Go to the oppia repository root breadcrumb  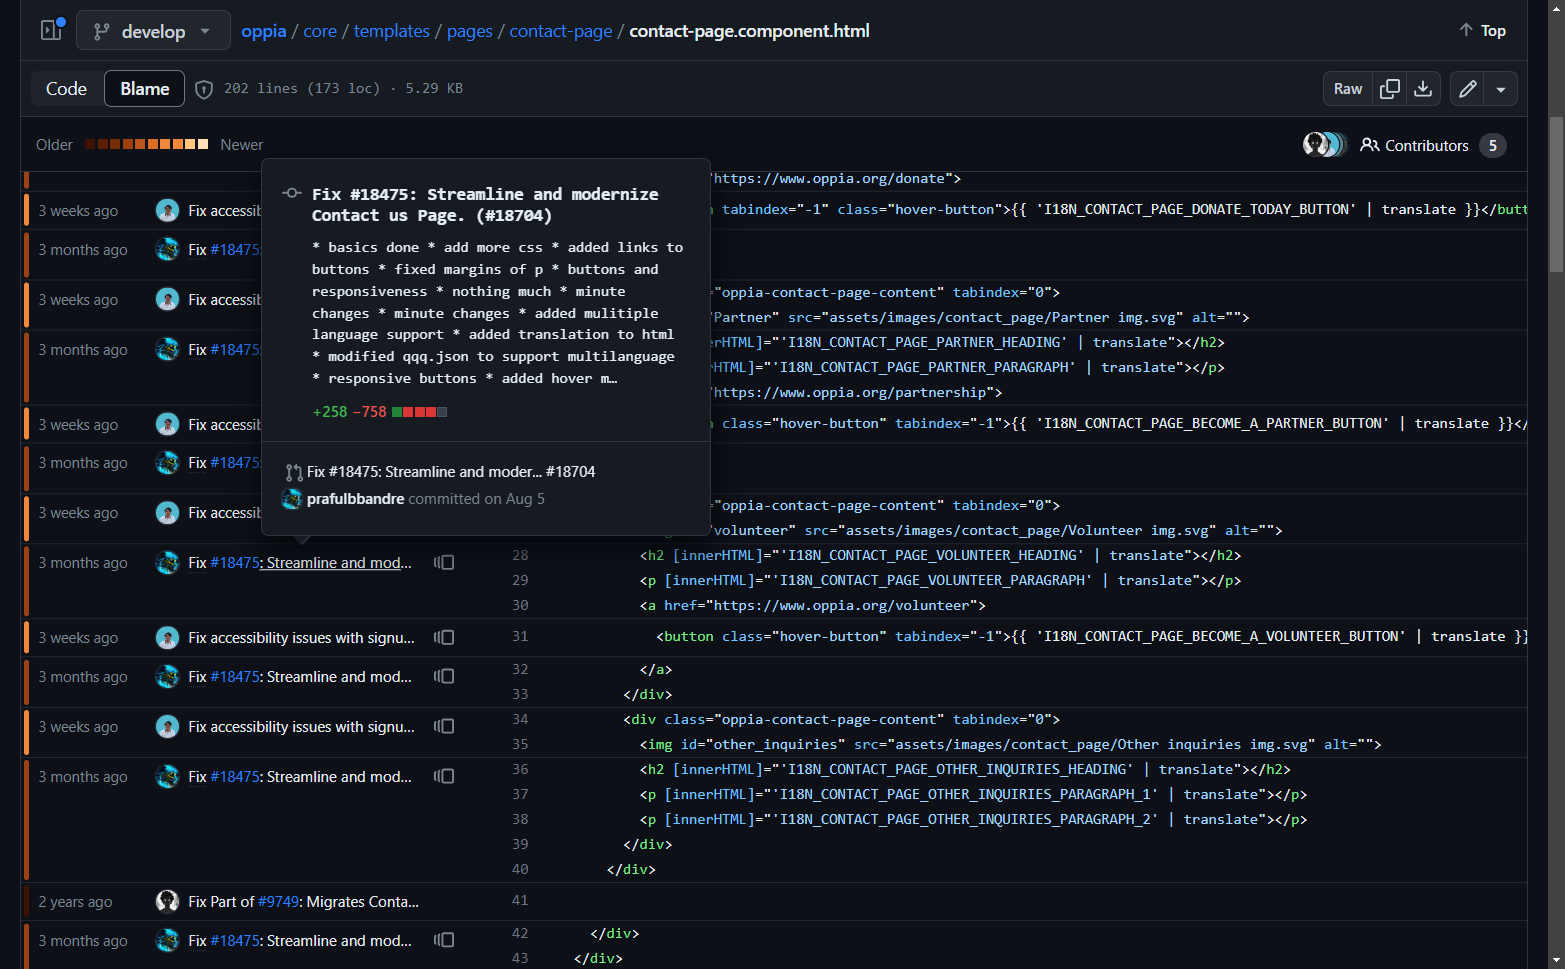(x=264, y=31)
